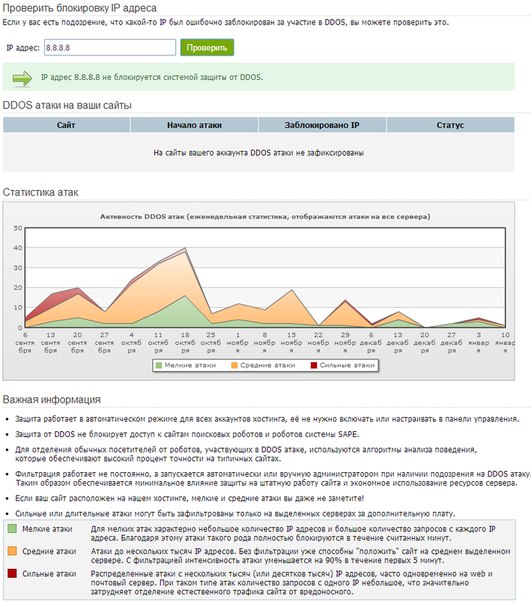Screen dimensions: 531x604
Task: Click the green arrow icon in result banner
Action: [x=22, y=78]
